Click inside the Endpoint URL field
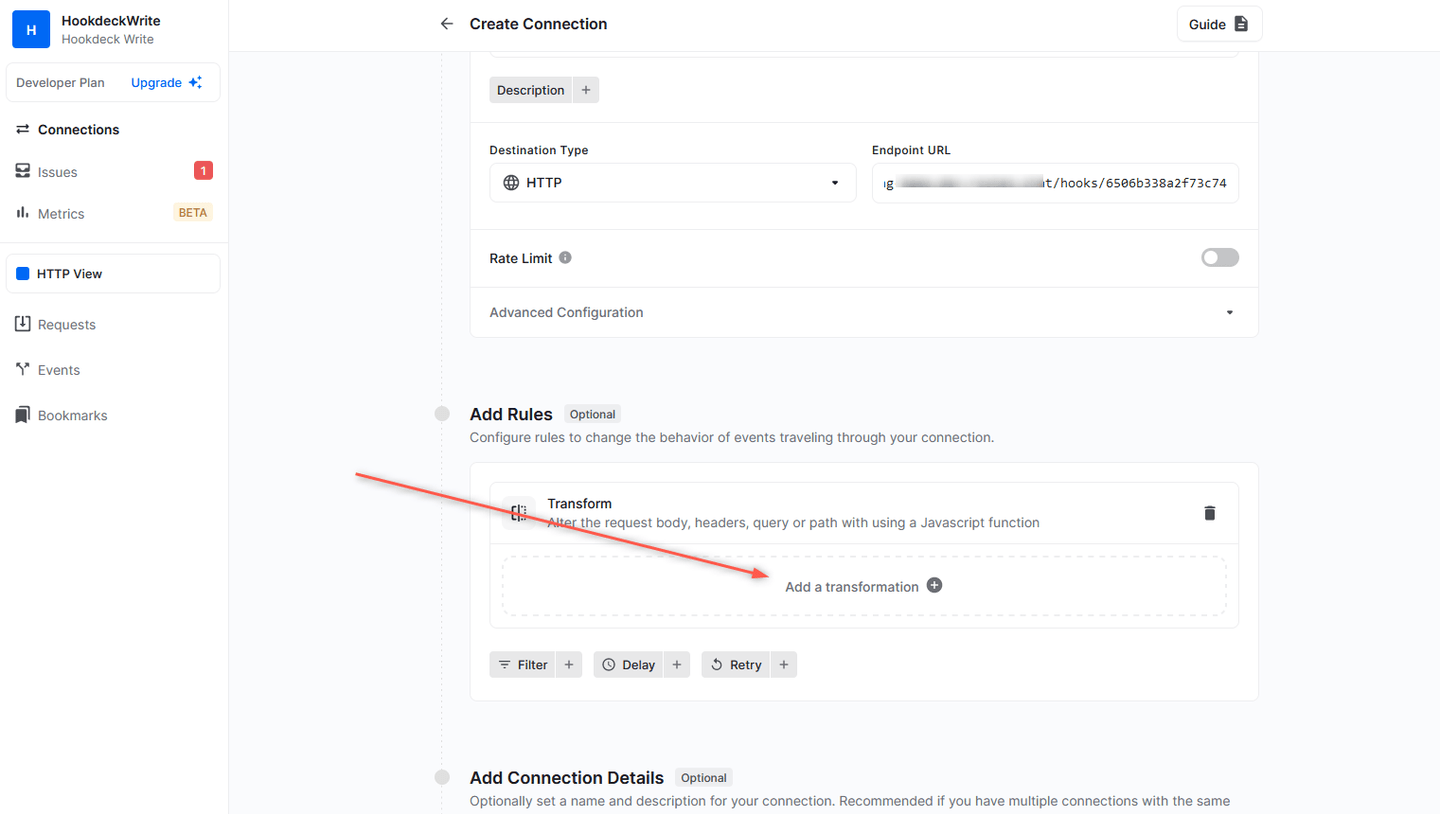This screenshot has height=814, width=1440. point(1055,182)
